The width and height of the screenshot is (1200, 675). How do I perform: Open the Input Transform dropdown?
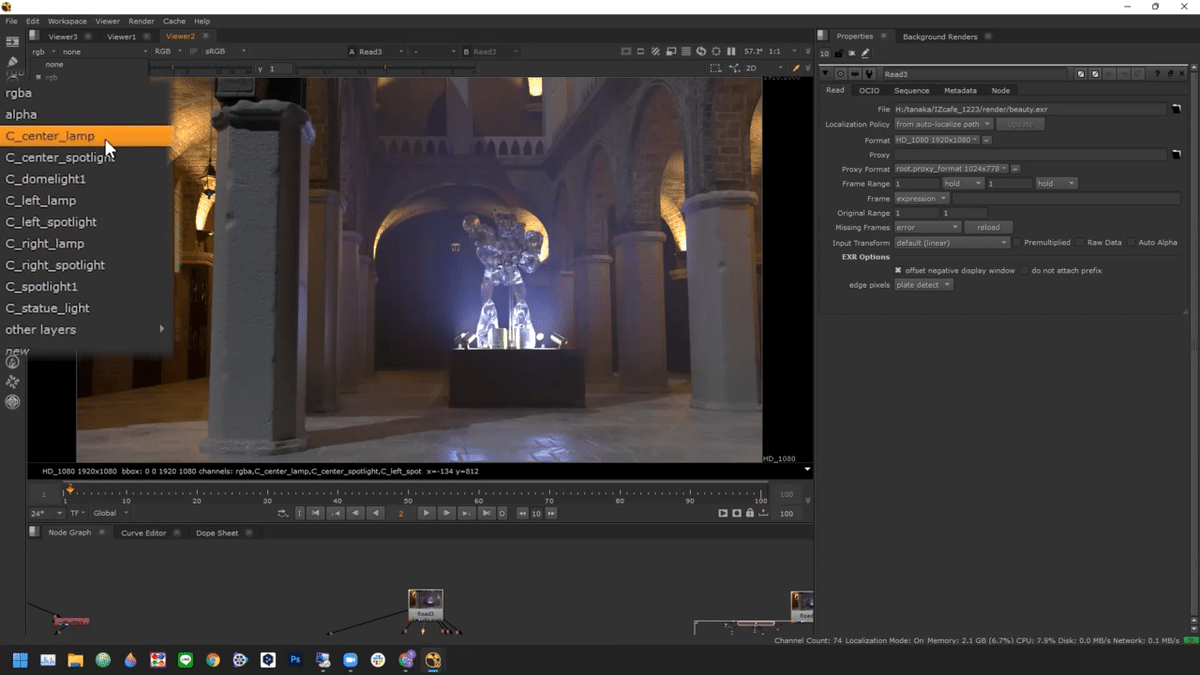(x=951, y=243)
